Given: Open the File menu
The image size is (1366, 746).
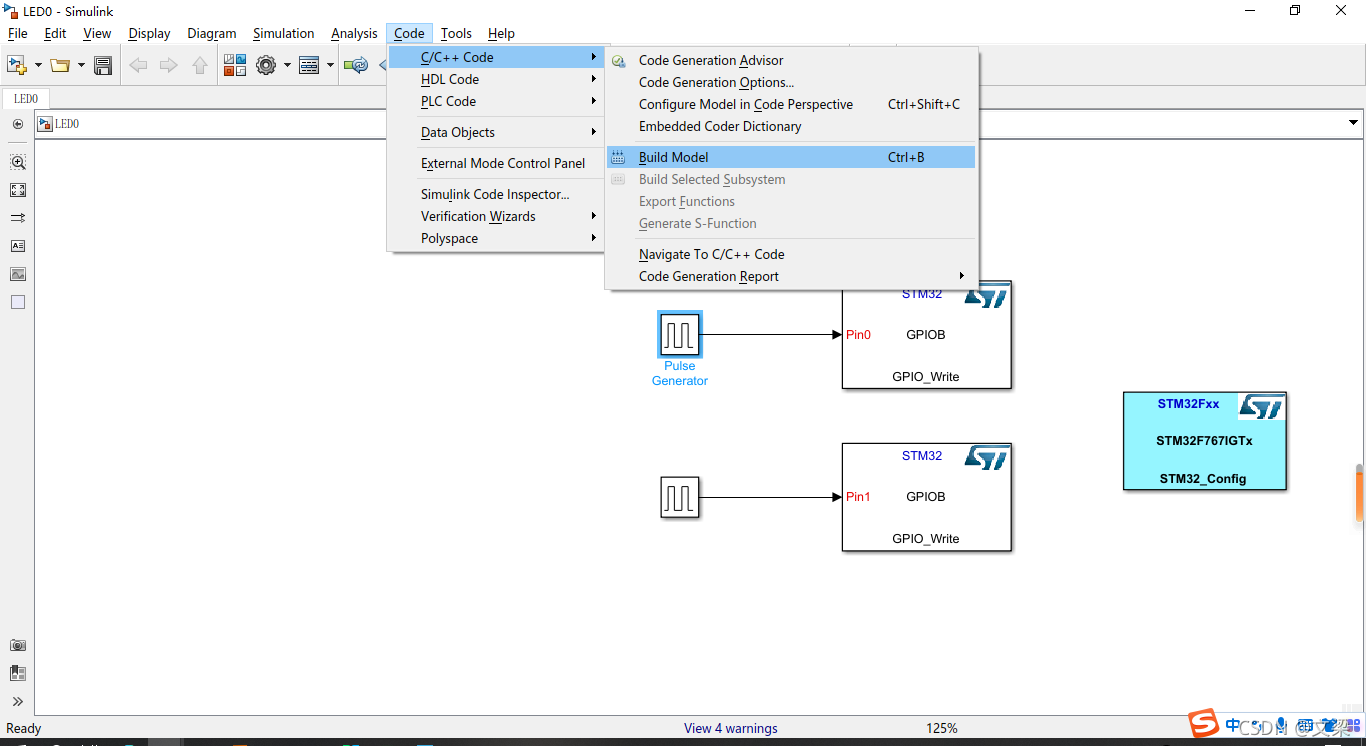Looking at the screenshot, I should [18, 33].
